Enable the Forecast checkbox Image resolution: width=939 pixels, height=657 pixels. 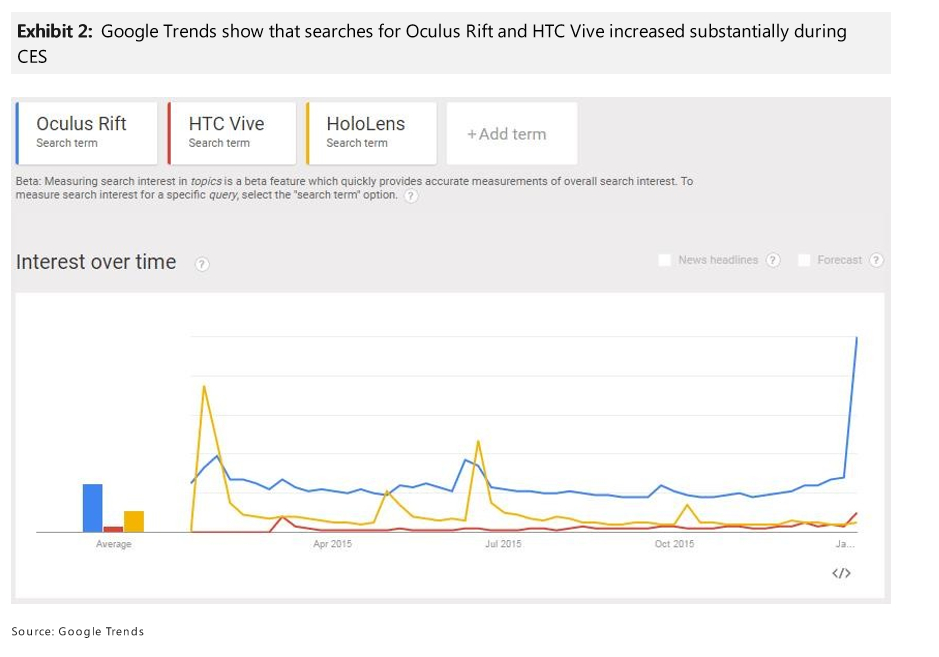tap(804, 260)
